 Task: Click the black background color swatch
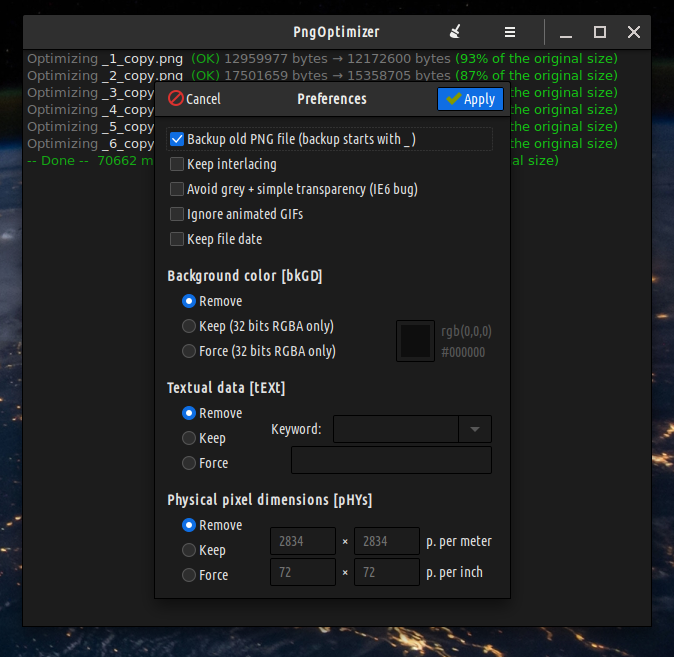[x=415, y=341]
